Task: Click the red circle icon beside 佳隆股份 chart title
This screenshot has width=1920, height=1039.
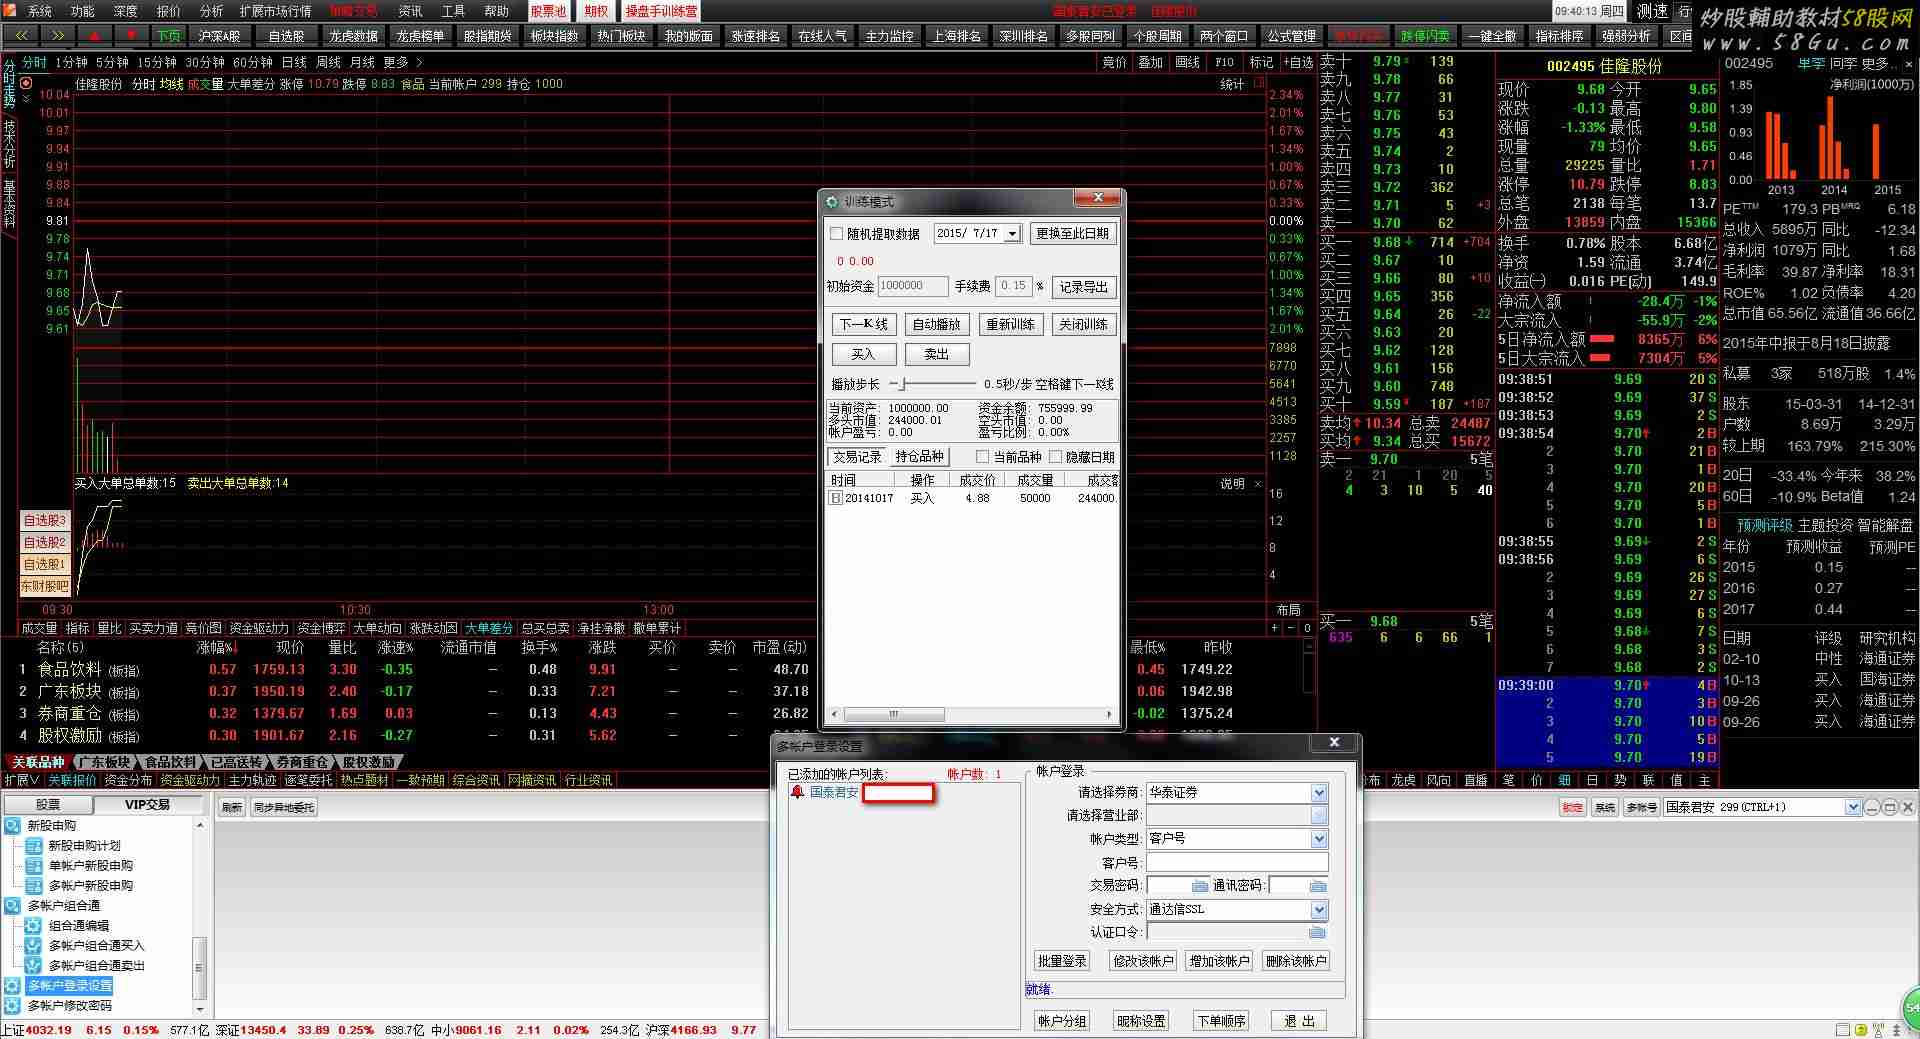Action: point(27,83)
